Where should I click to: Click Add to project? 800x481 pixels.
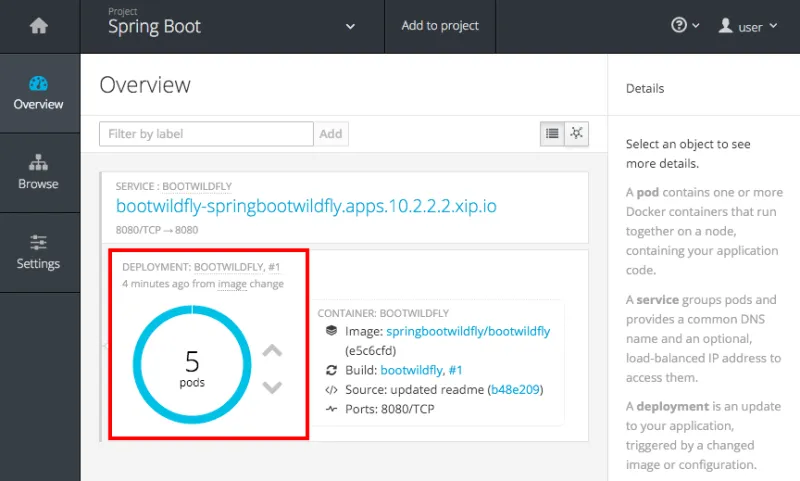click(x=440, y=26)
